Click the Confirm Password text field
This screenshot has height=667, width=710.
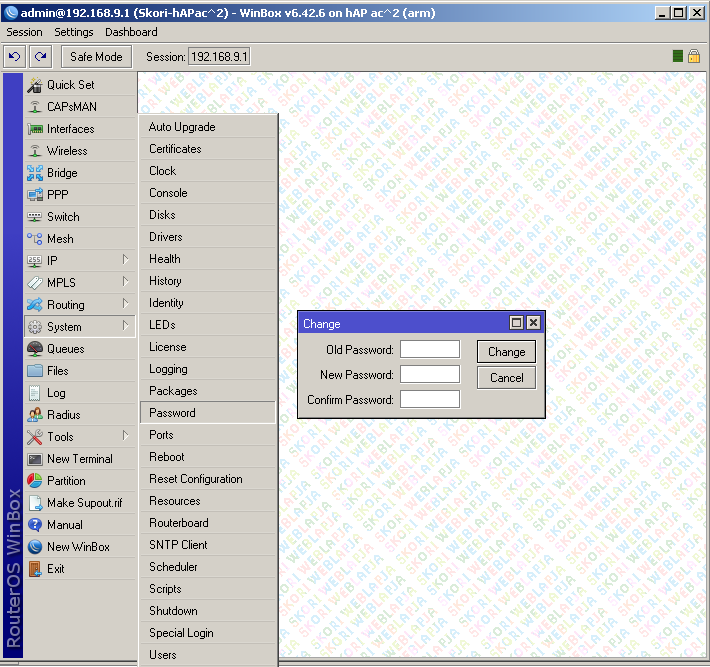(429, 400)
